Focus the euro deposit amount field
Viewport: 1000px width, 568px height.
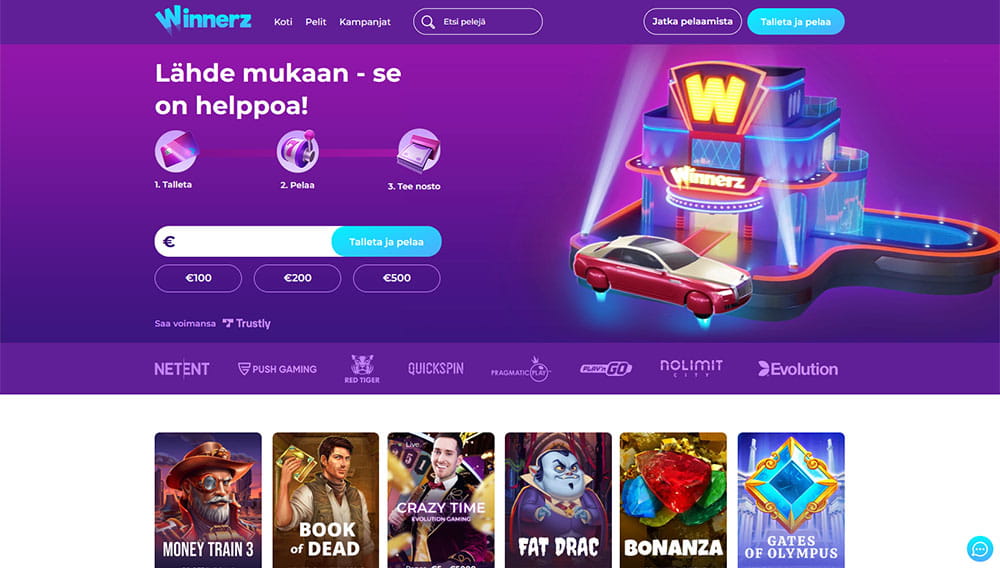click(x=243, y=242)
